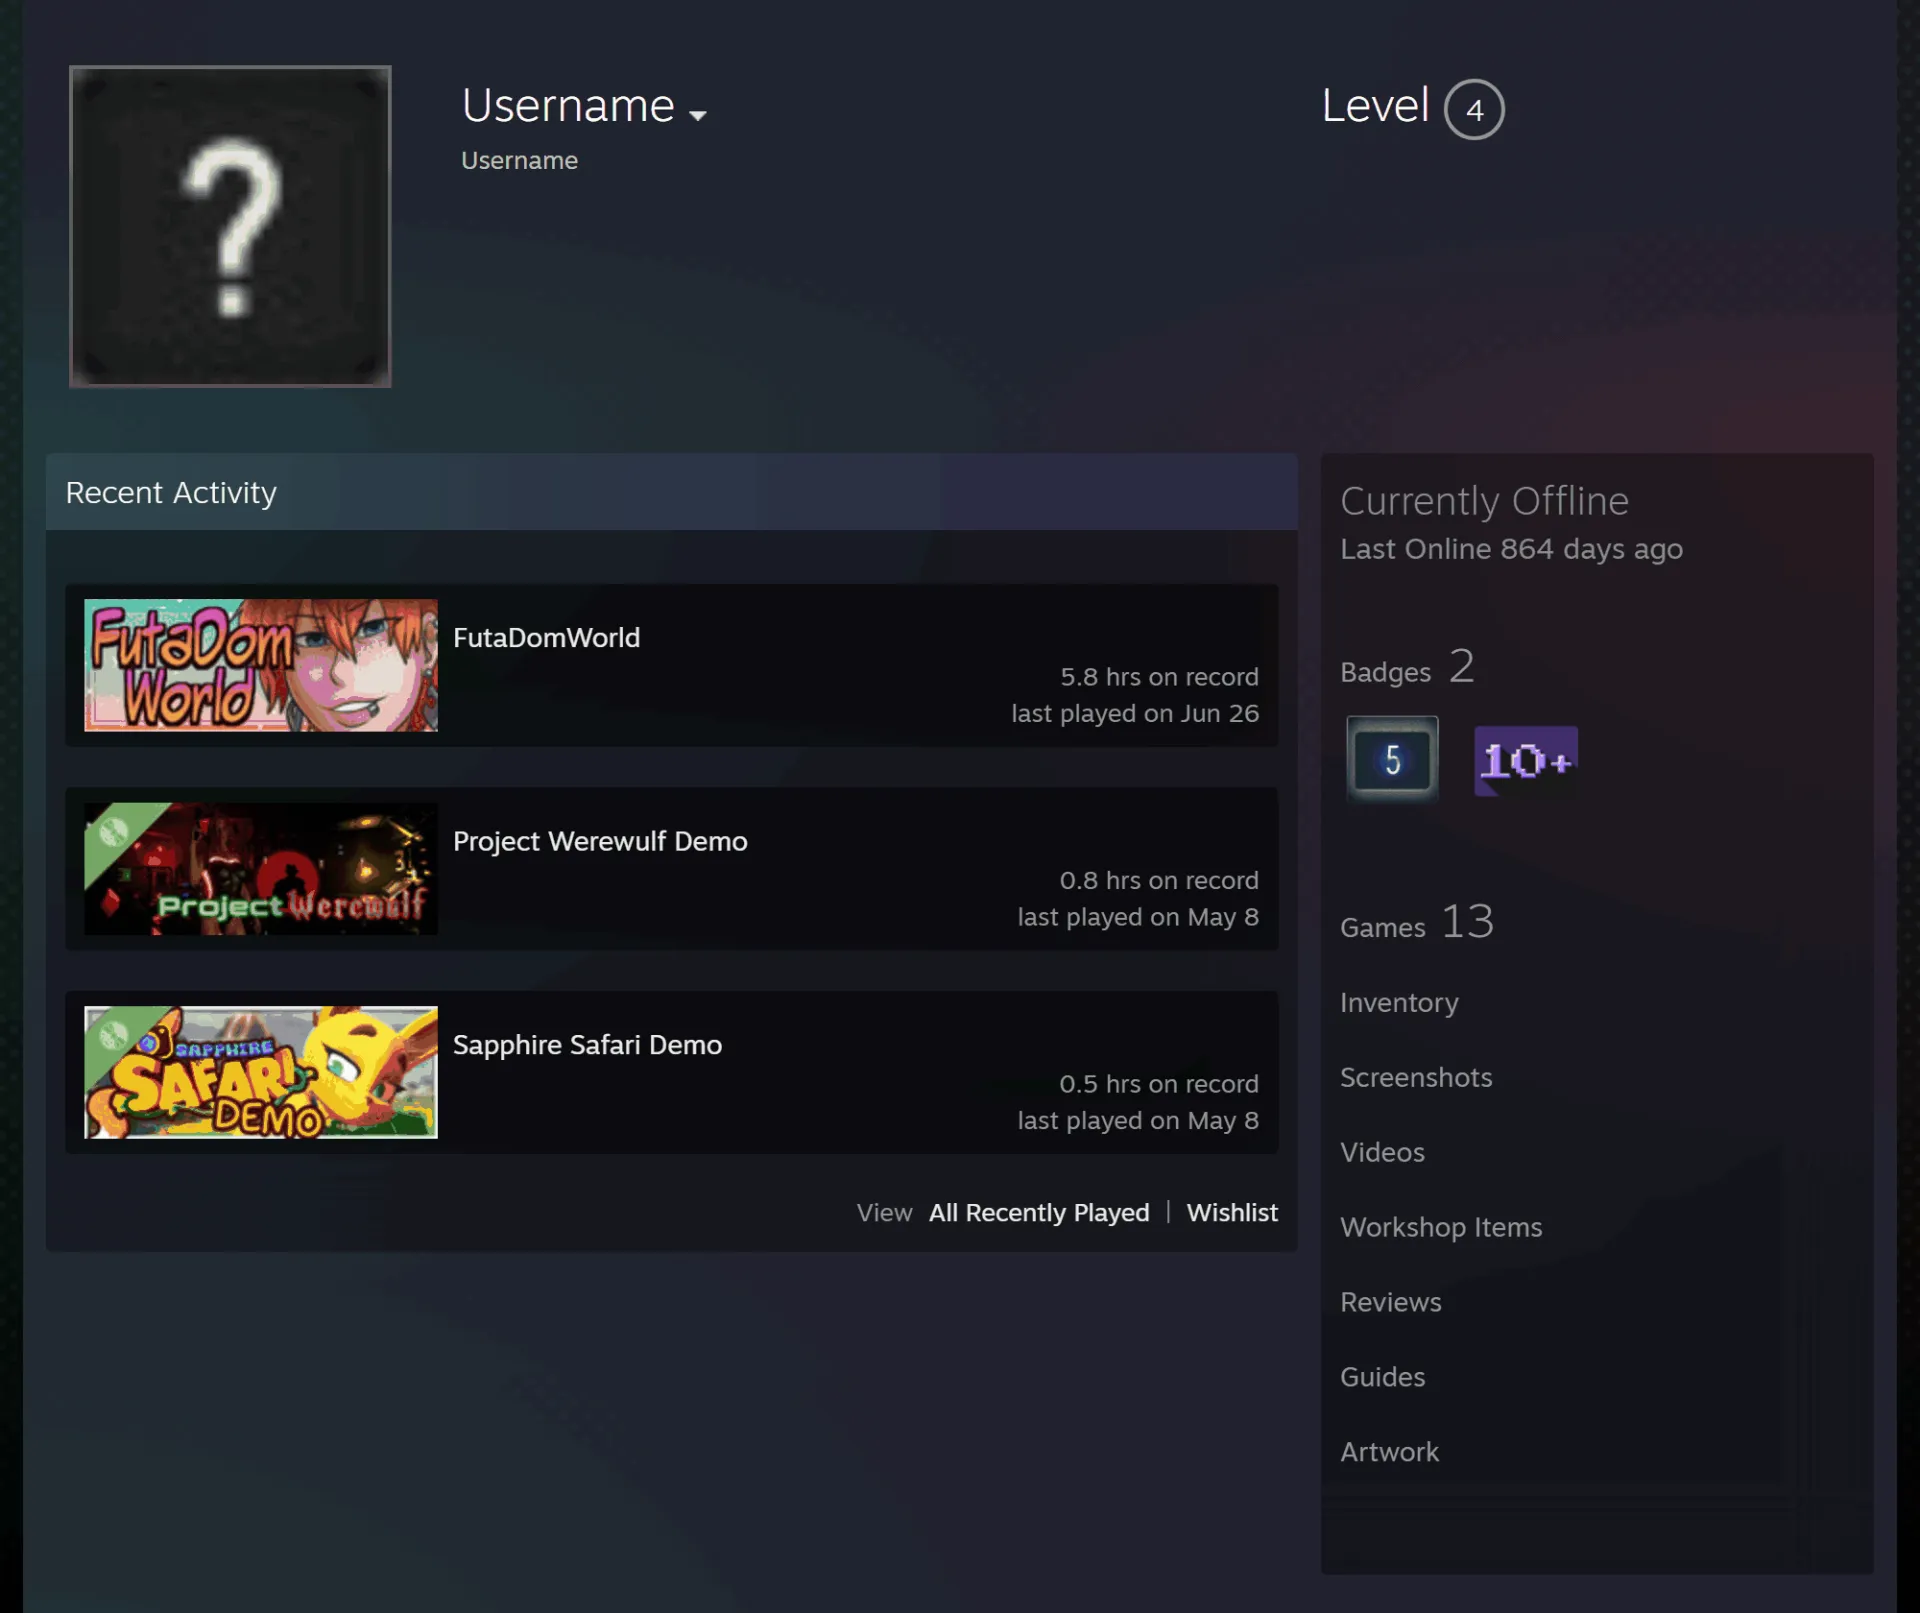Screen dimensions: 1920x1613
Task: Open the Badges section link
Action: [x=1408, y=667]
